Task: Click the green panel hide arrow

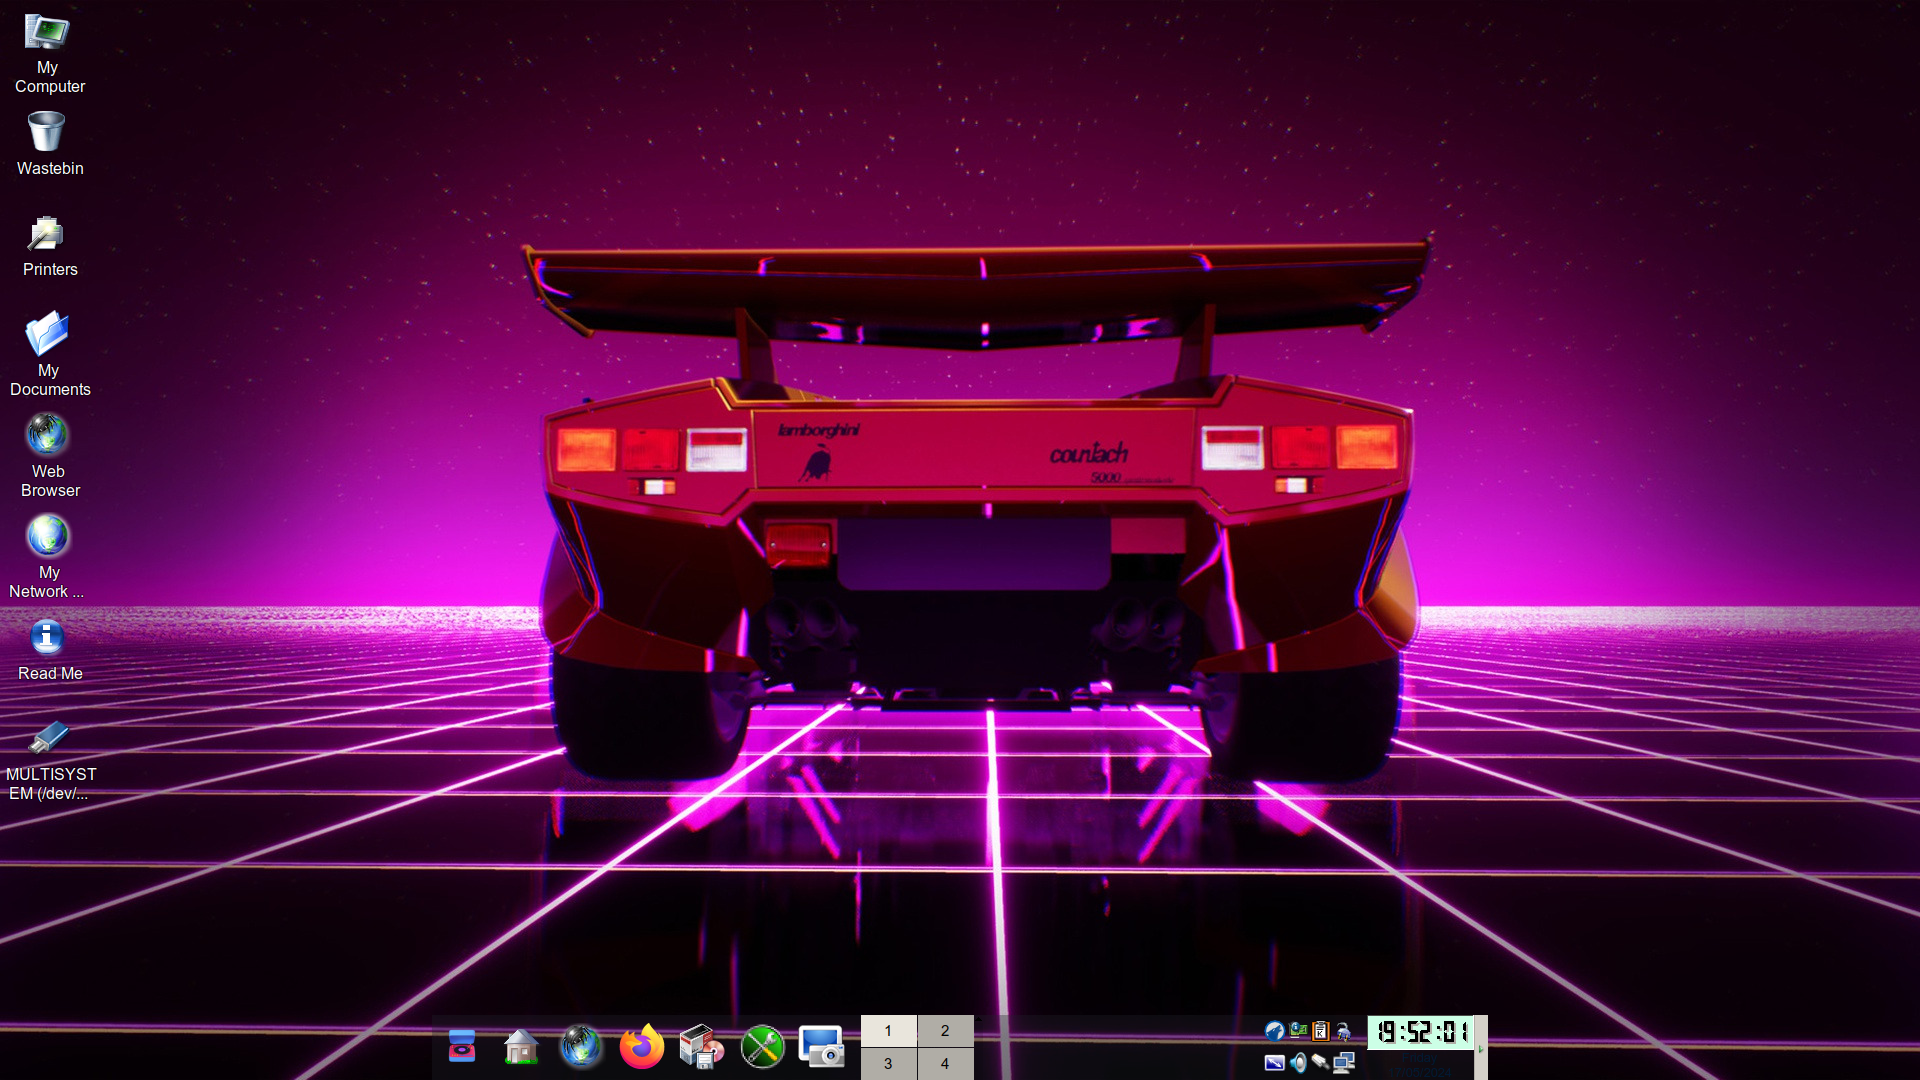Action: (x=1481, y=1048)
